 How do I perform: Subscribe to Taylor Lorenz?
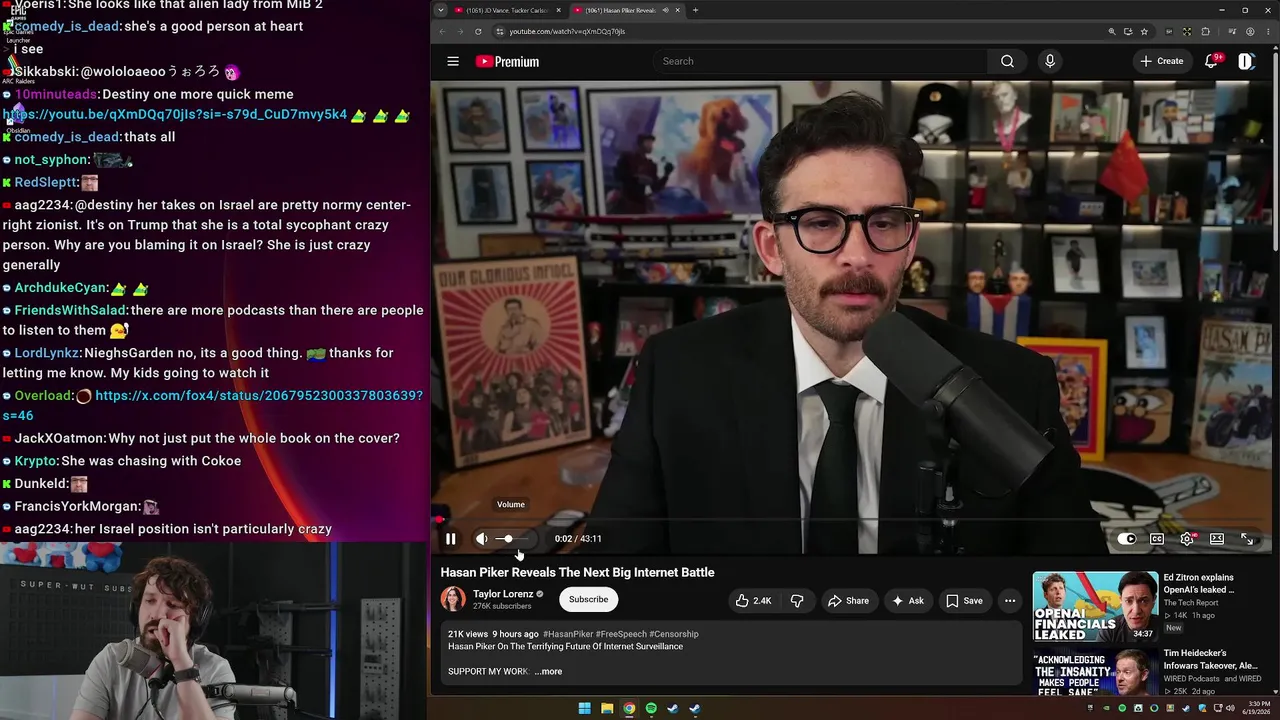click(x=588, y=599)
